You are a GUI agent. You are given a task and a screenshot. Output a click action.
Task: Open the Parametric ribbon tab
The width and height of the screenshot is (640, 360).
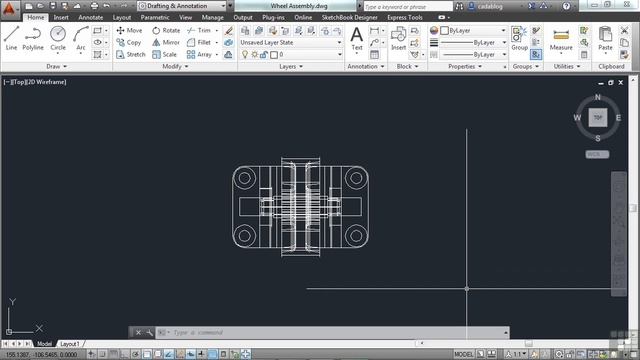tap(155, 18)
